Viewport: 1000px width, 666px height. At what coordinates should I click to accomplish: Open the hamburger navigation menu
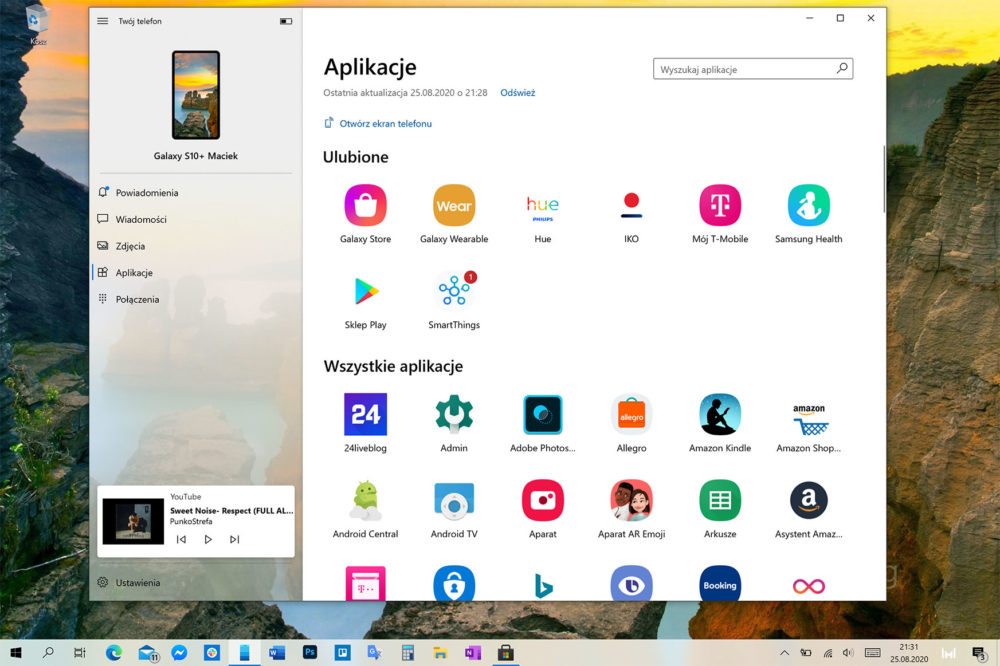pyautogui.click(x=103, y=21)
